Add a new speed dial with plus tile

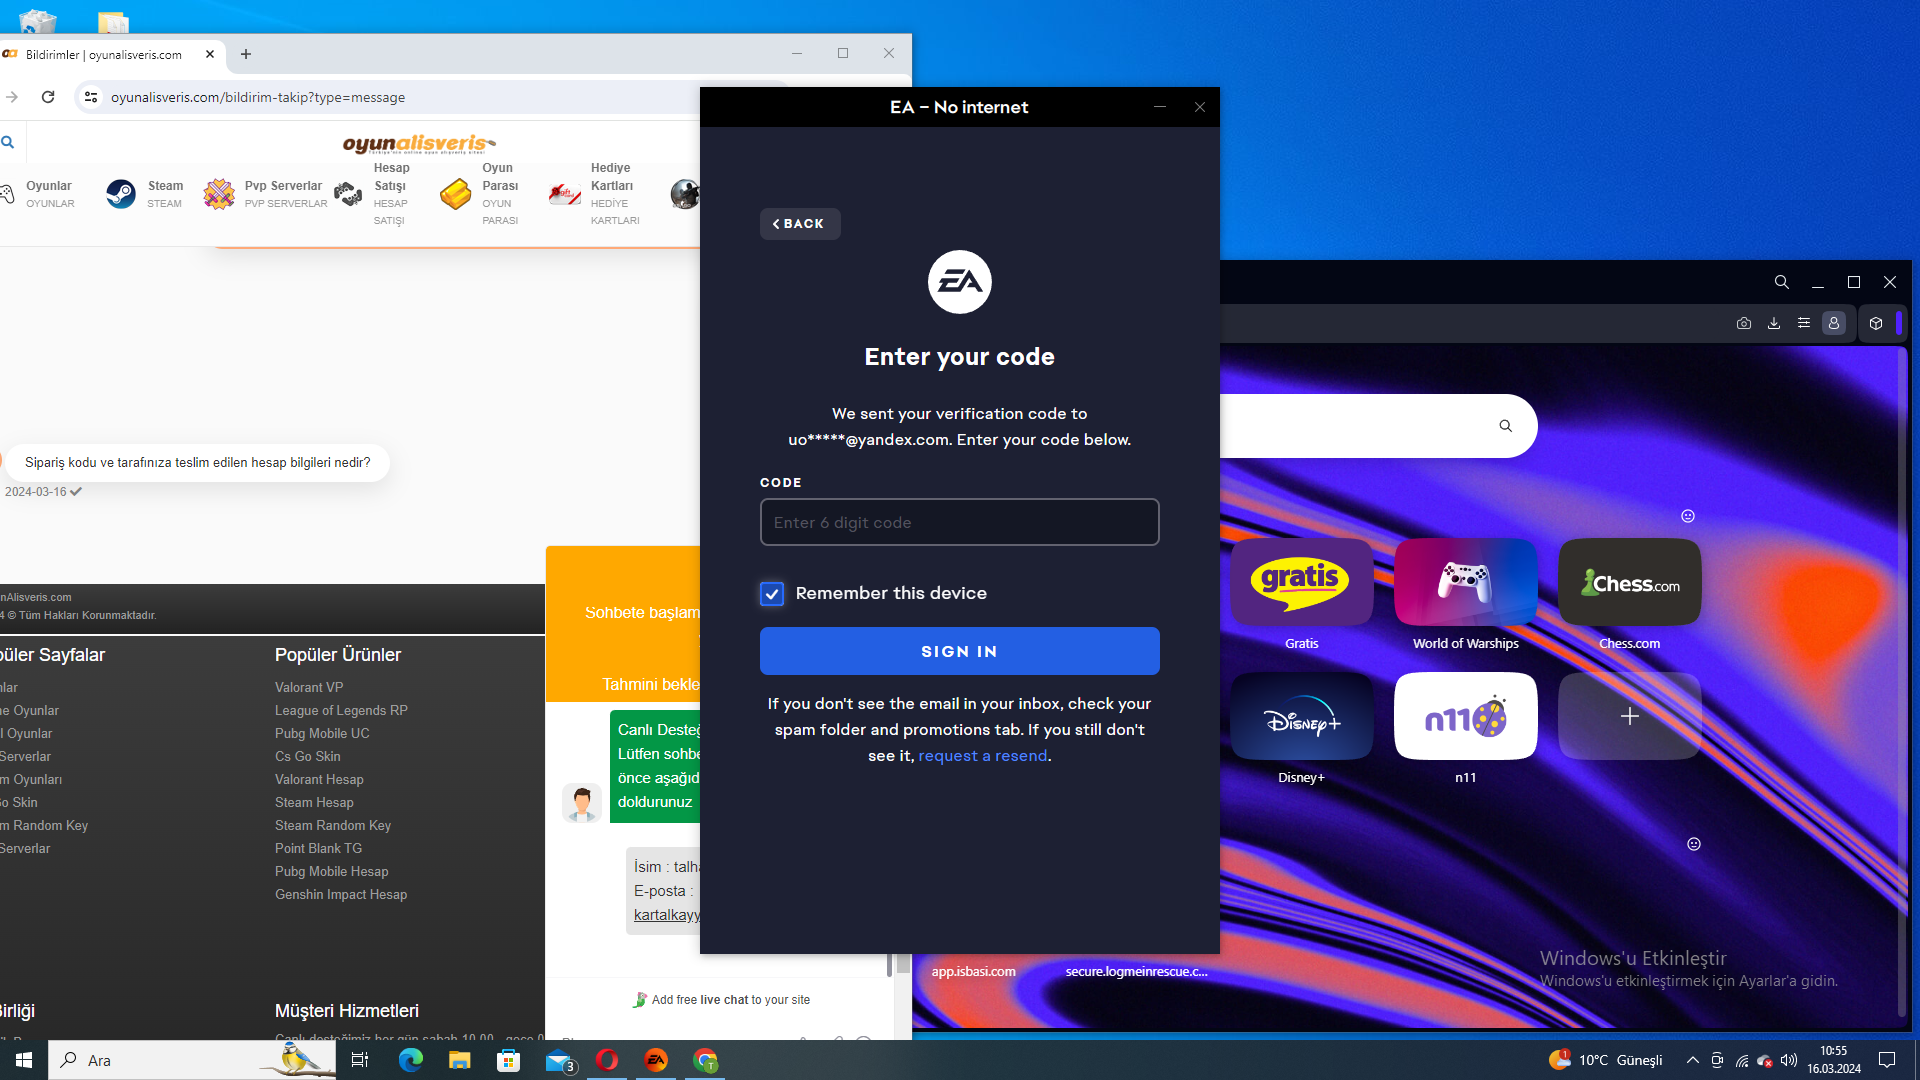[x=1629, y=716]
